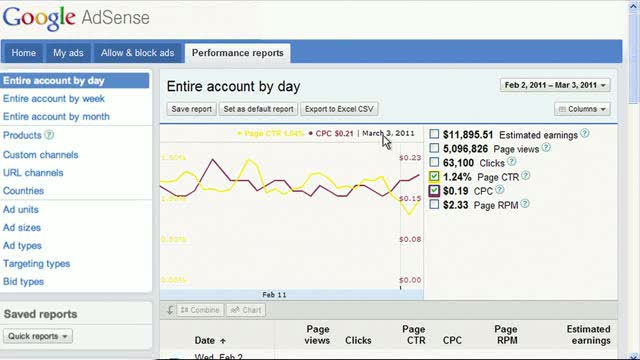Open Allow & block ads tab
The image size is (640, 360).
point(137,53)
